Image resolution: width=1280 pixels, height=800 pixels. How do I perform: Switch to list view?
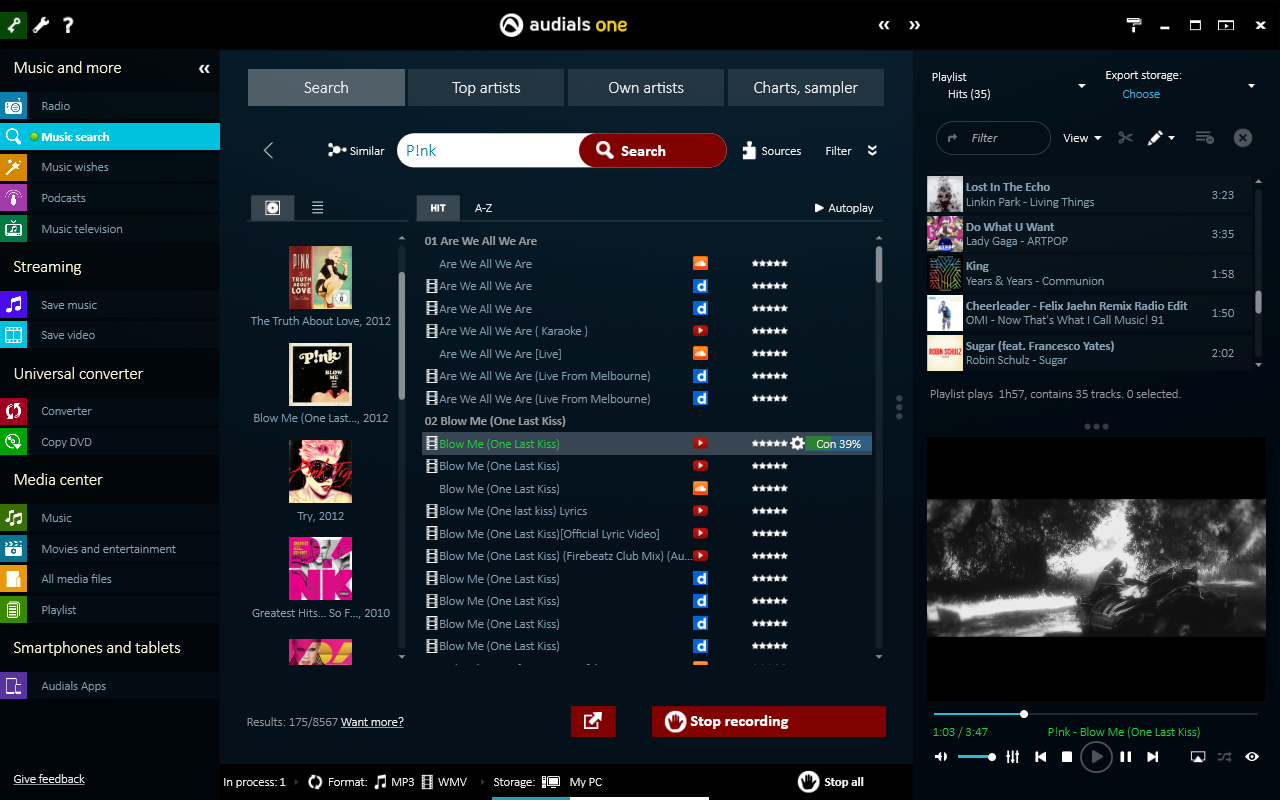pyautogui.click(x=317, y=208)
